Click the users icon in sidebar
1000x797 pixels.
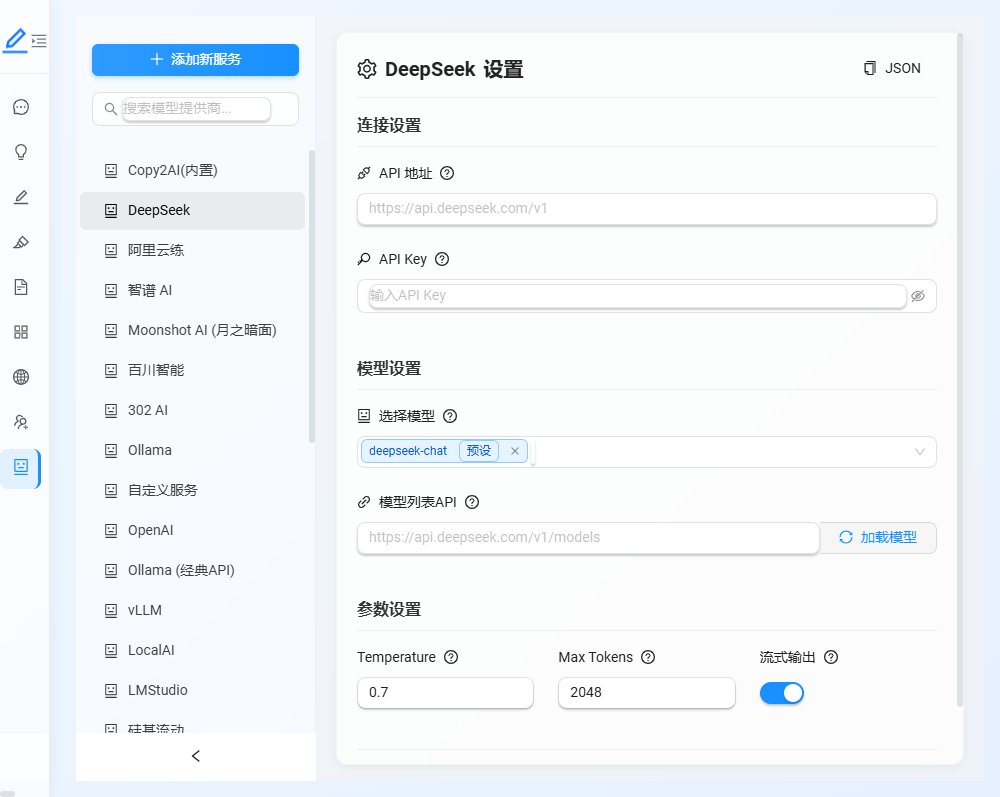[x=20, y=422]
